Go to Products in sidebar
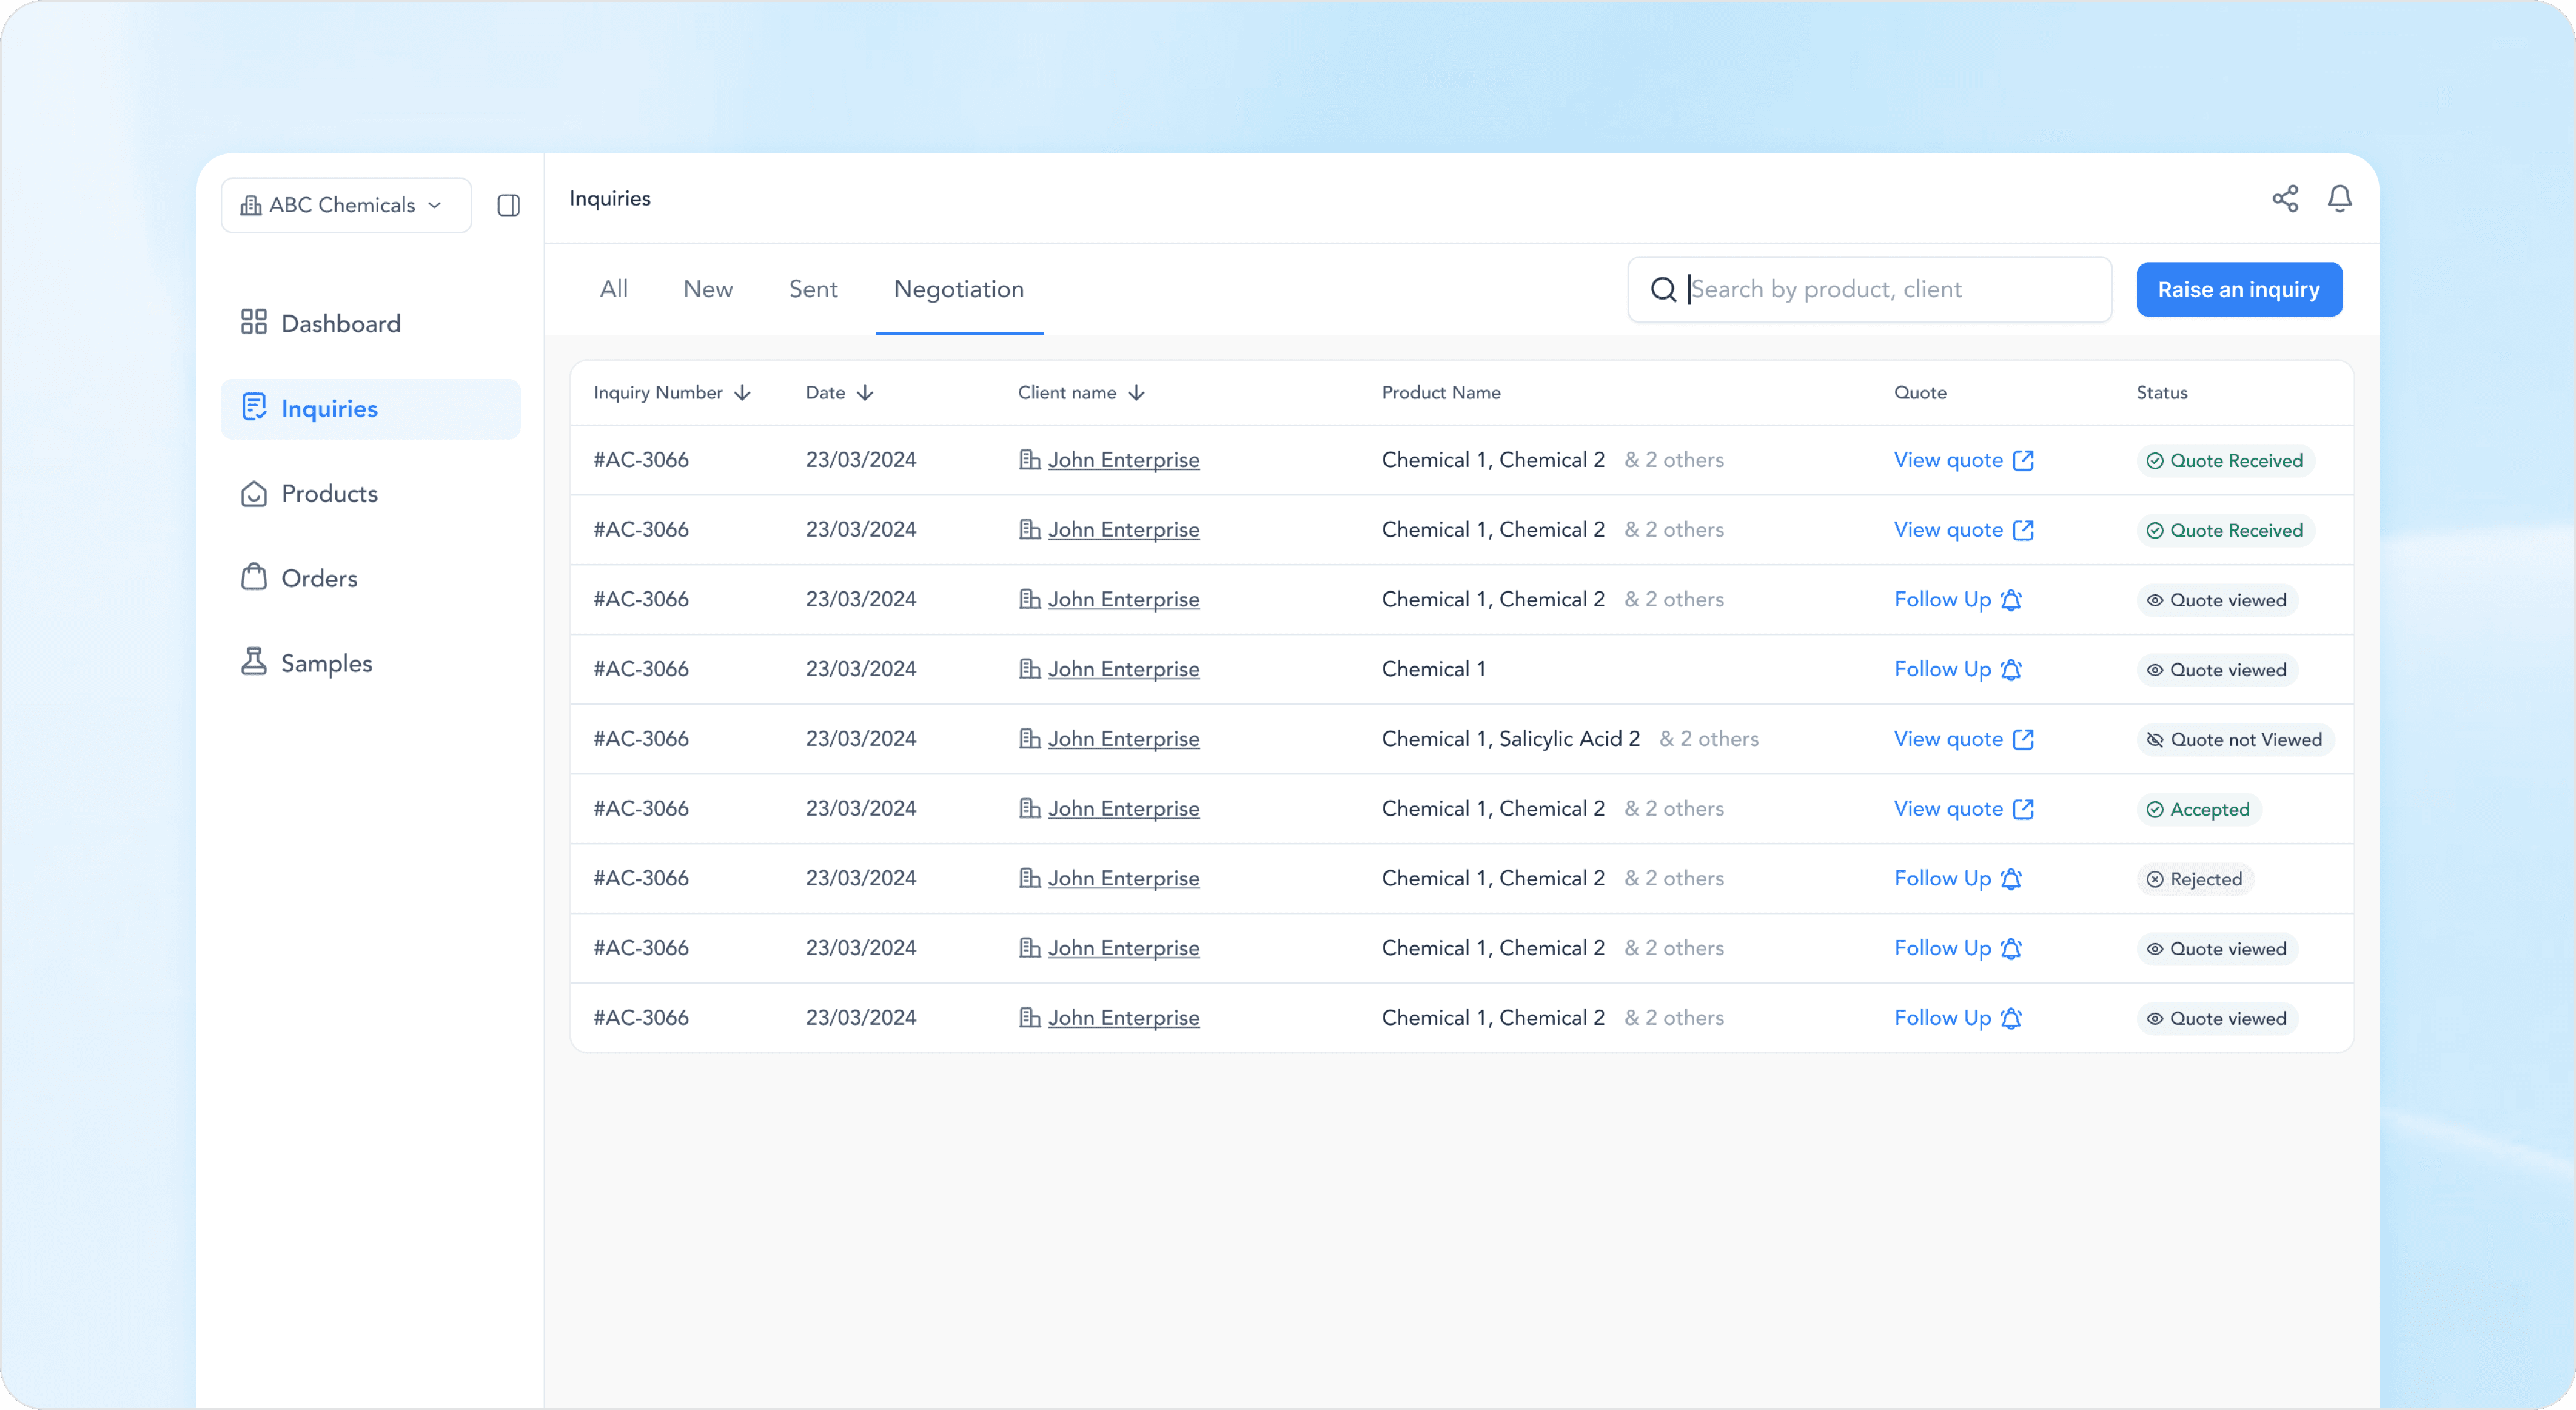 [x=329, y=493]
